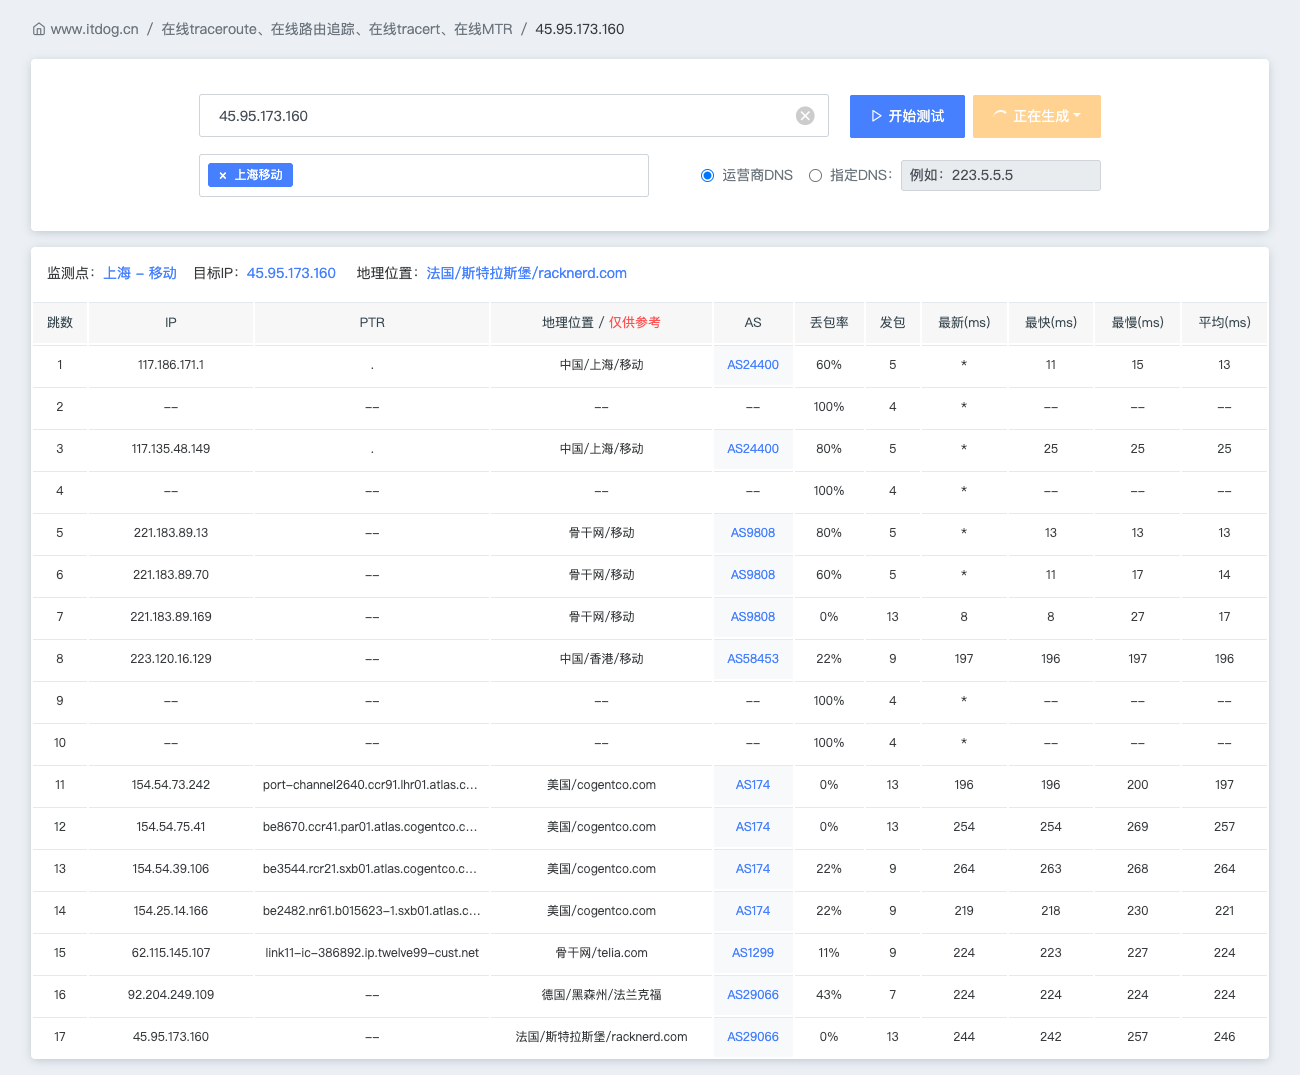Screen dimensions: 1300x1075
Task: Click the 平均(ms) column header
Action: [x=1224, y=323]
